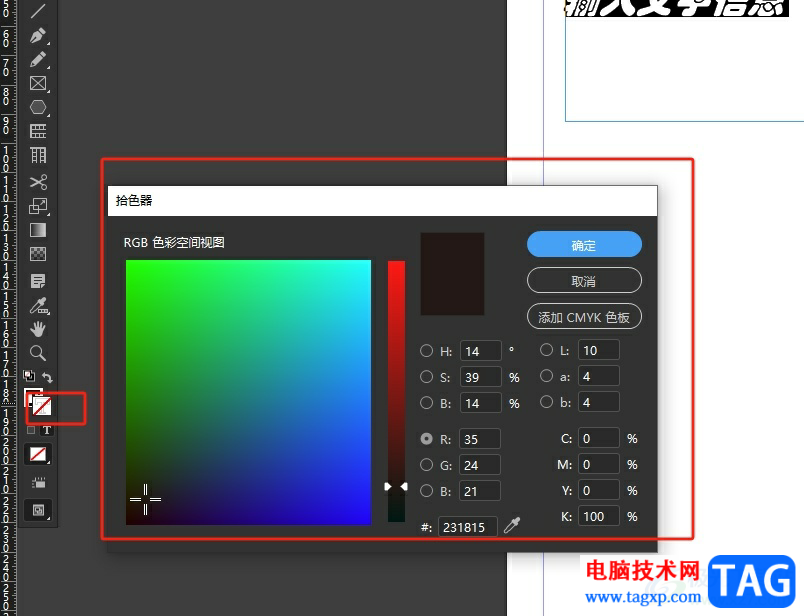Click the M magenta value field
Screen dimensions: 804x616
[599, 464]
